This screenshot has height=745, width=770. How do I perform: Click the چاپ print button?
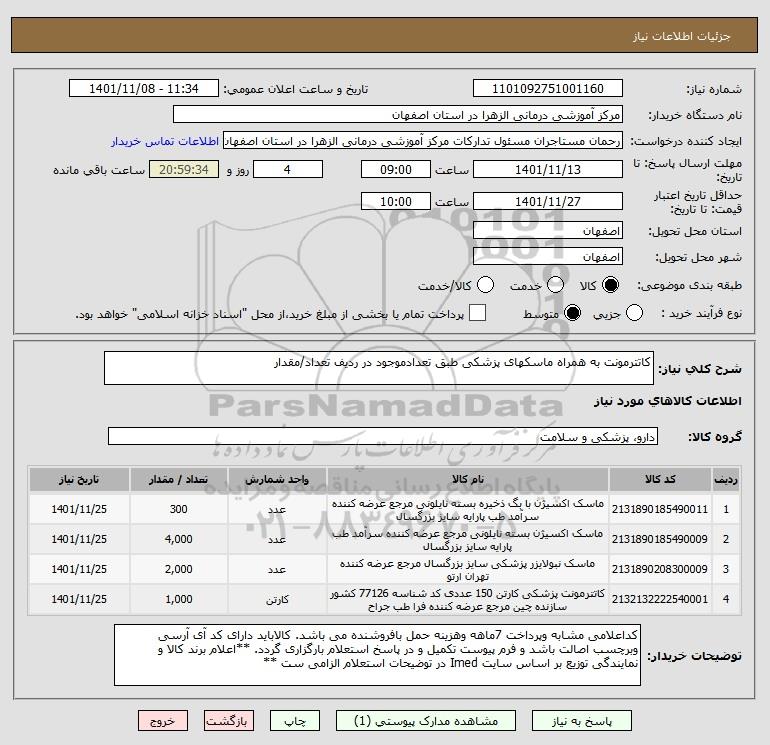coord(295,721)
